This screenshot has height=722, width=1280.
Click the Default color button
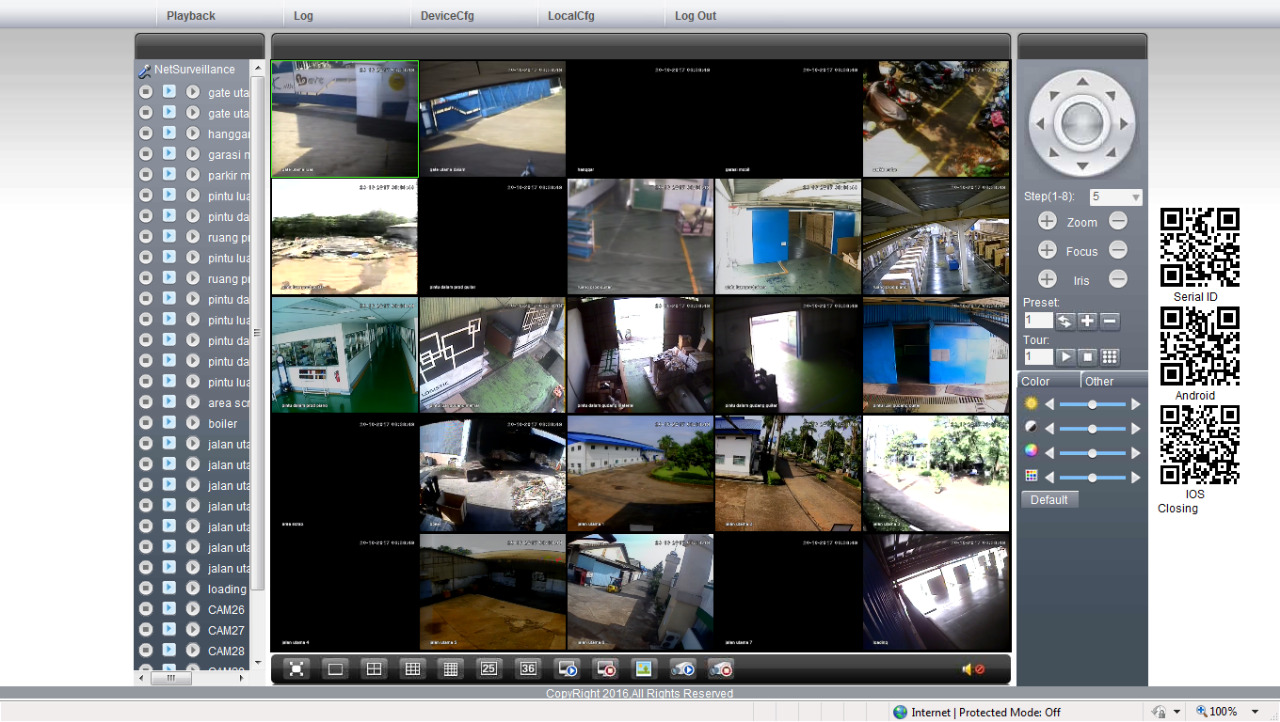click(x=1049, y=498)
